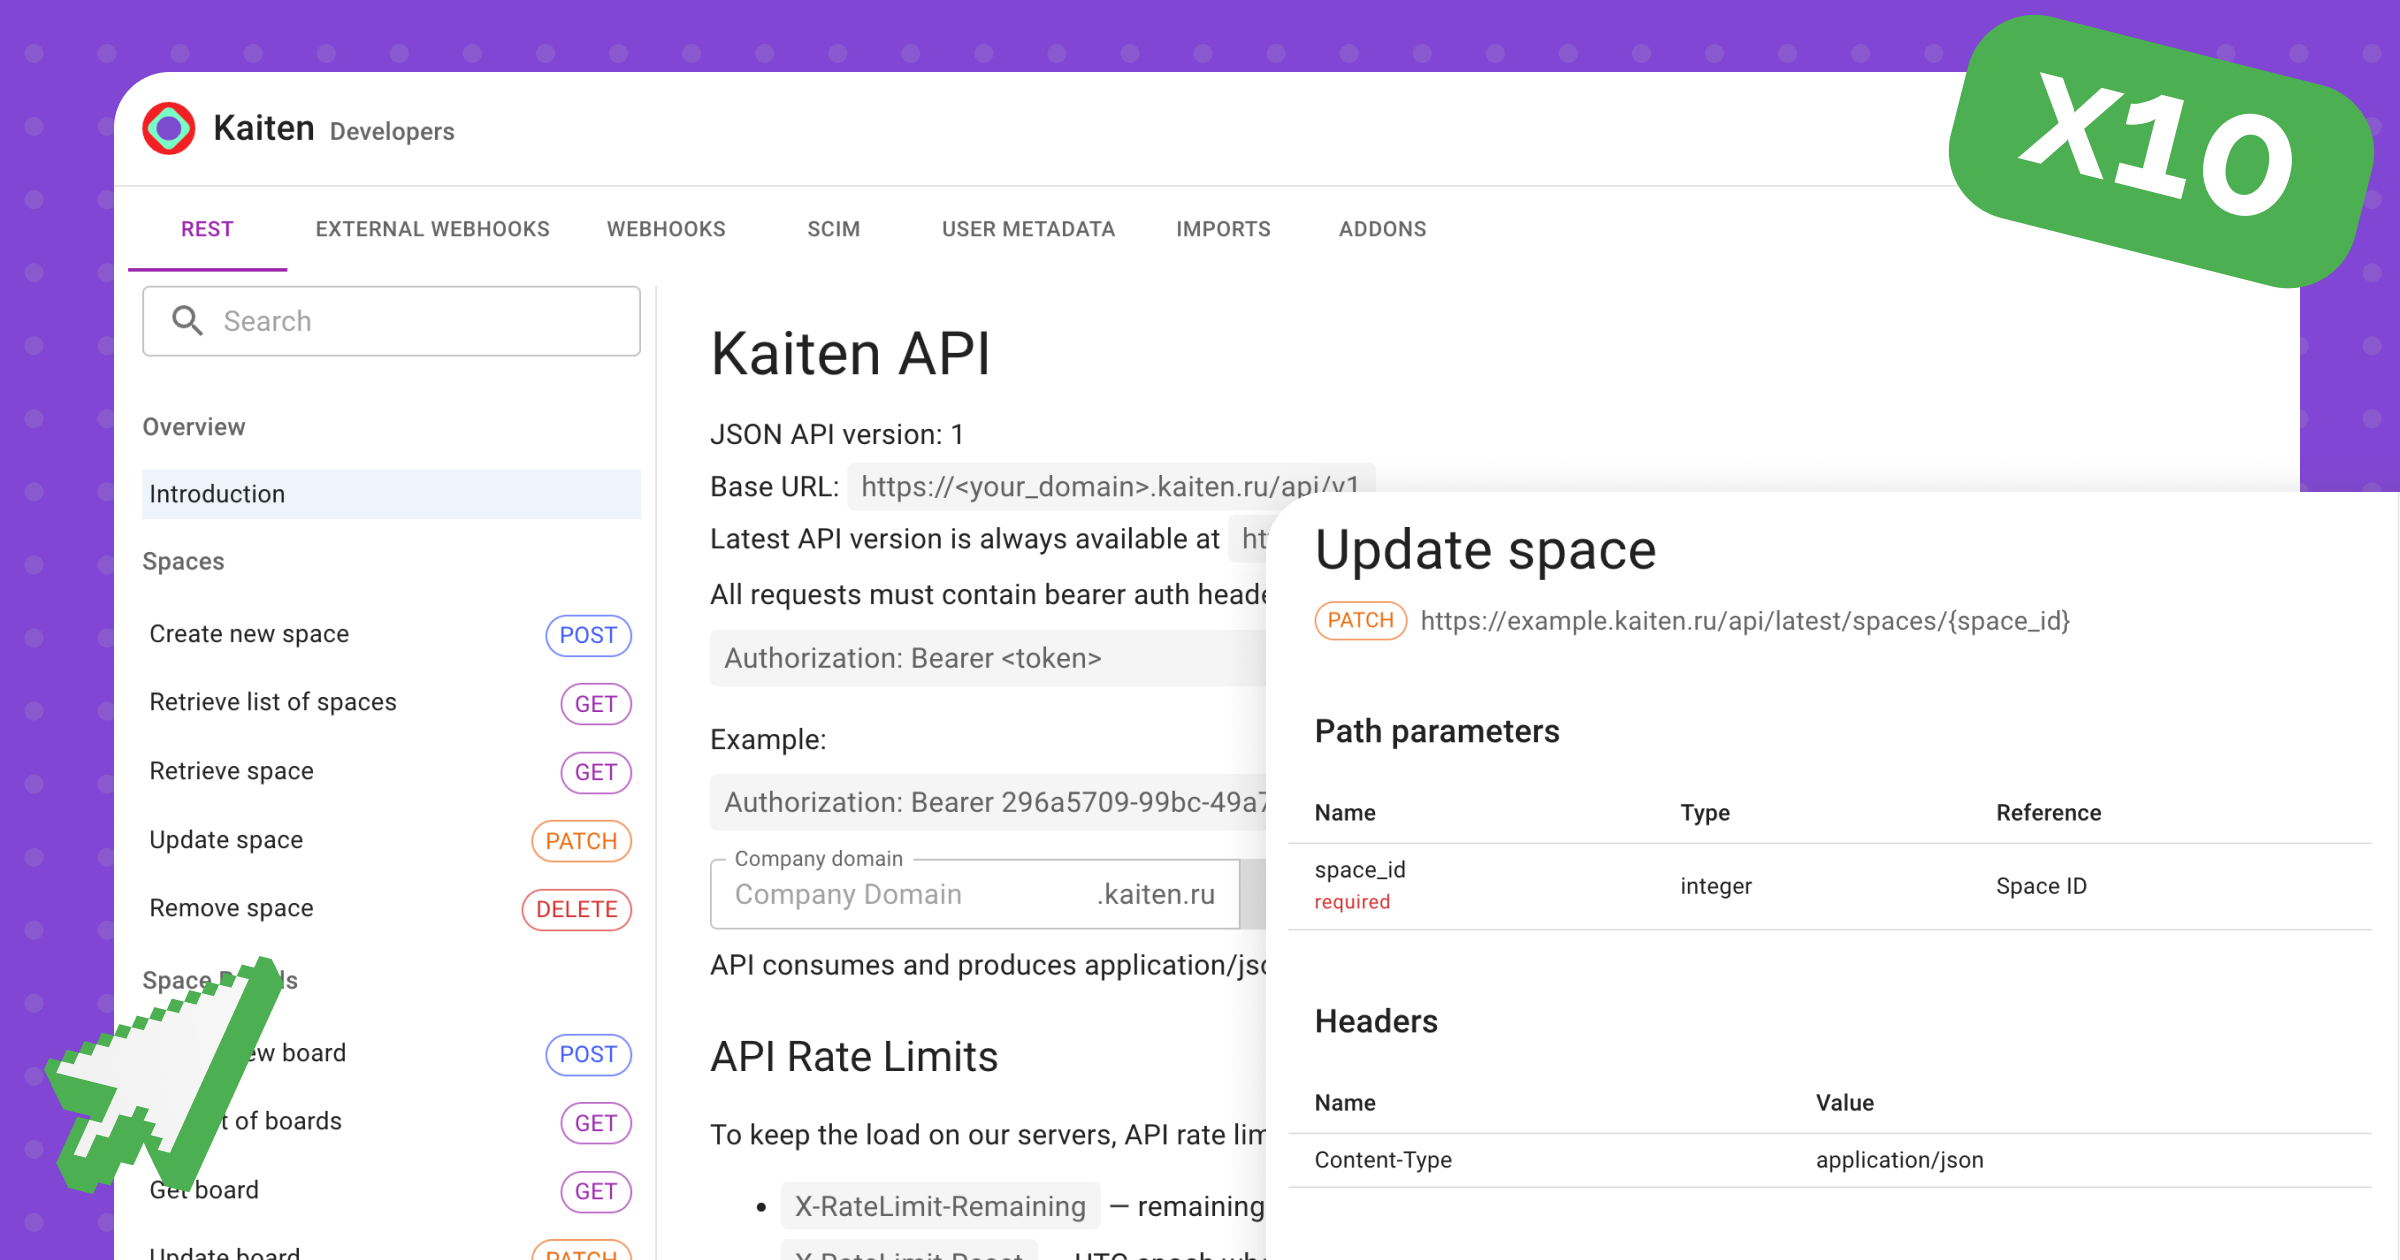The width and height of the screenshot is (2400, 1260).
Task: Click the Base URL code snippet
Action: [x=1110, y=486]
